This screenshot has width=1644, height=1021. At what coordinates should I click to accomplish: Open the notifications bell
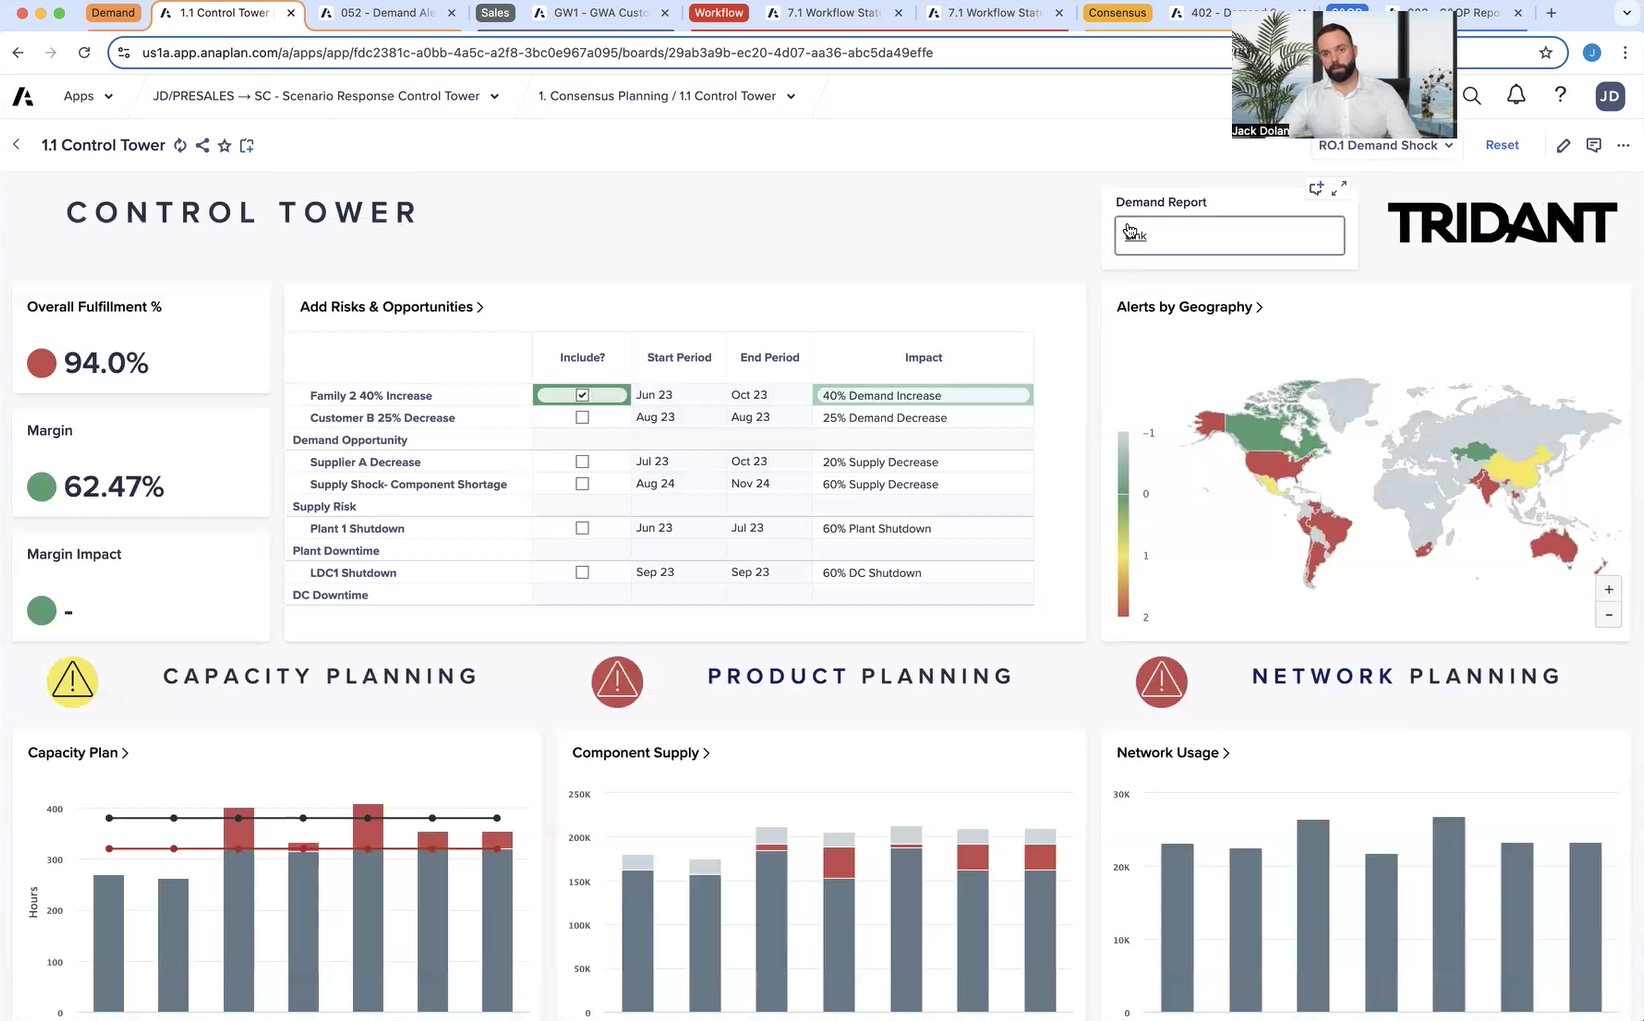click(x=1516, y=95)
